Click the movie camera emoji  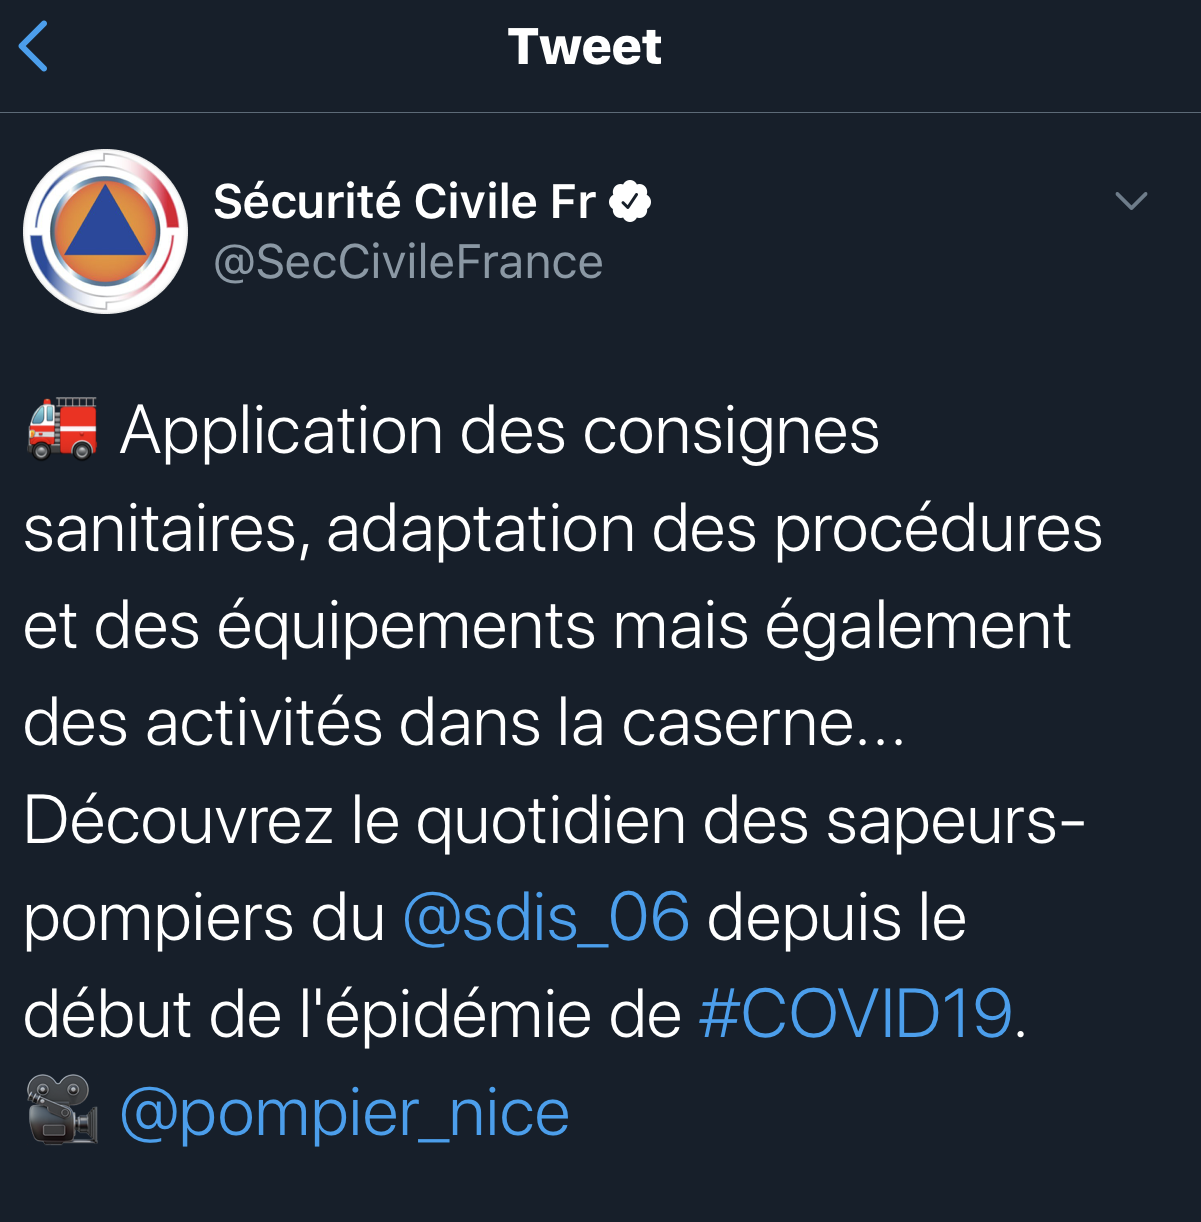62,1110
